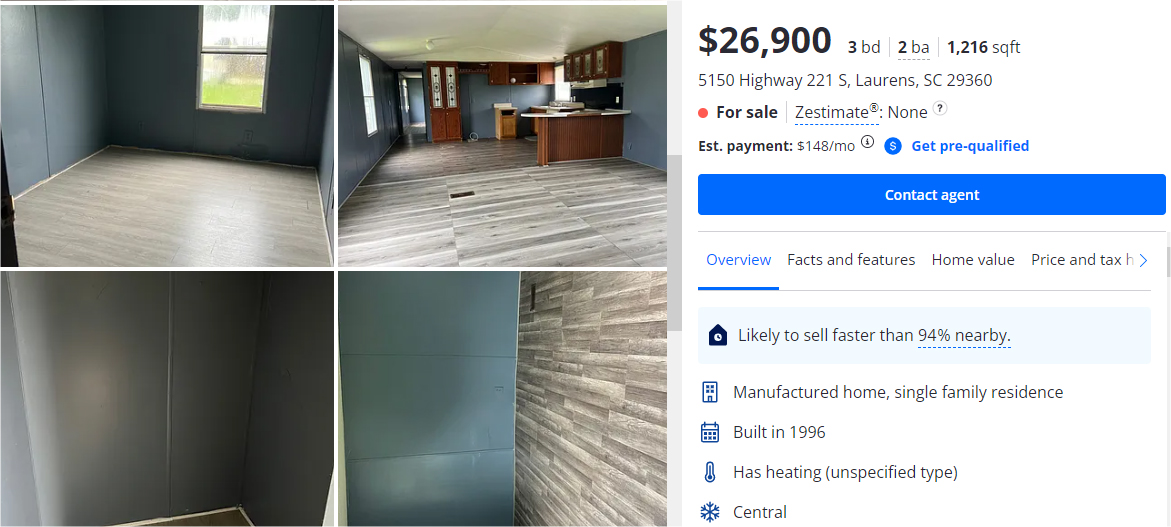
Task: Select the Price and tax history tab
Action: tap(1082, 260)
